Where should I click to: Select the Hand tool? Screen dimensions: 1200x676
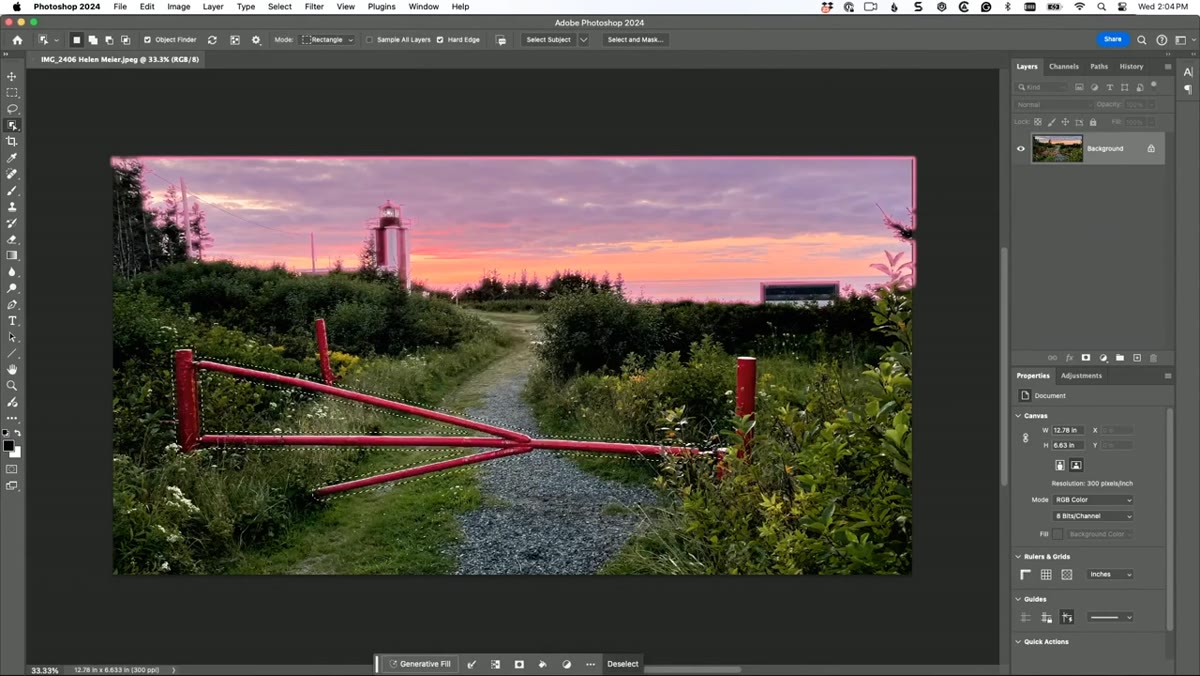12,369
